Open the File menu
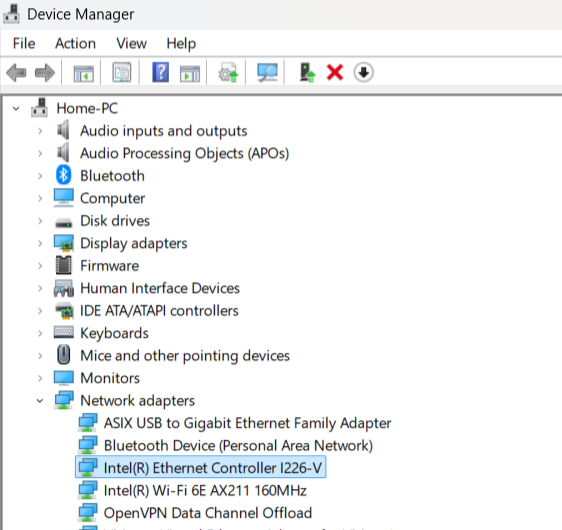 click(x=24, y=43)
